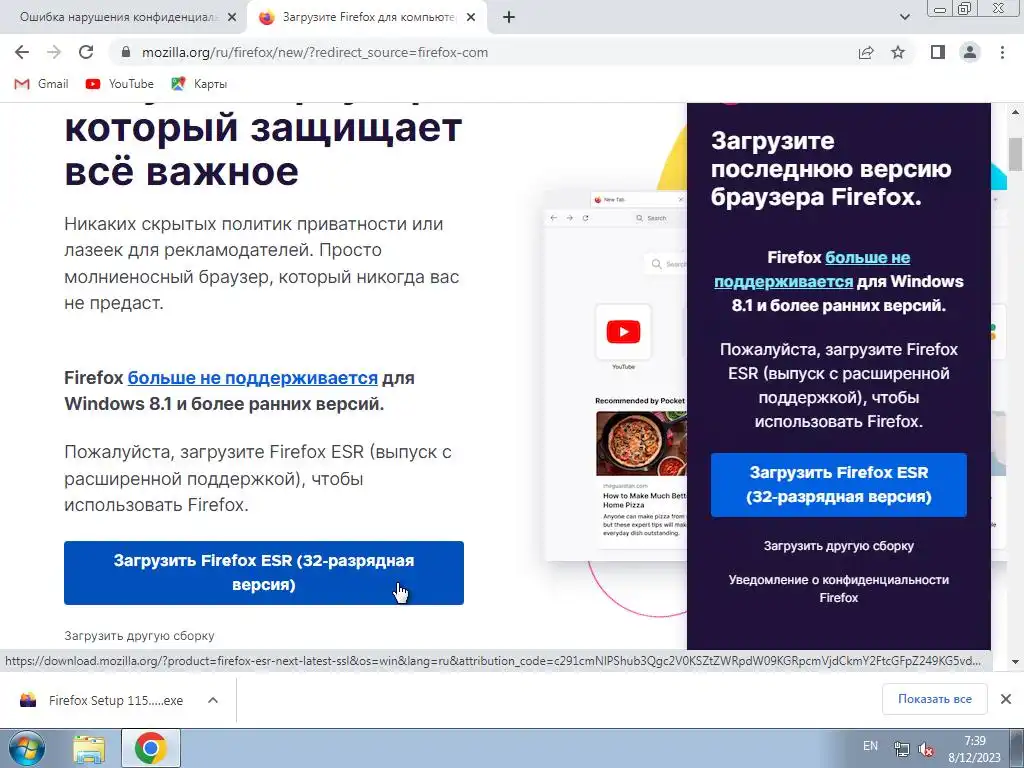The image size is (1024, 768).
Task: Click the vertical scrollbar thumb
Action: pos(1016,154)
